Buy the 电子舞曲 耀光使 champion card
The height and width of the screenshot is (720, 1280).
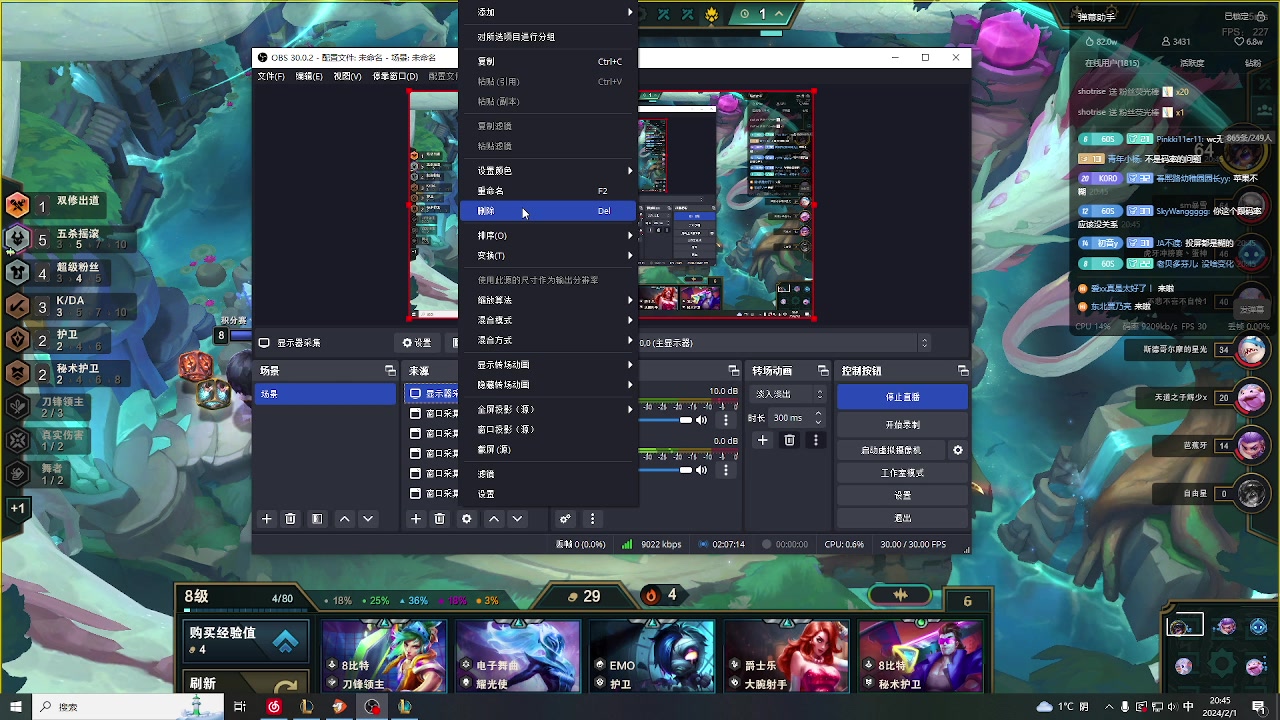coord(517,657)
